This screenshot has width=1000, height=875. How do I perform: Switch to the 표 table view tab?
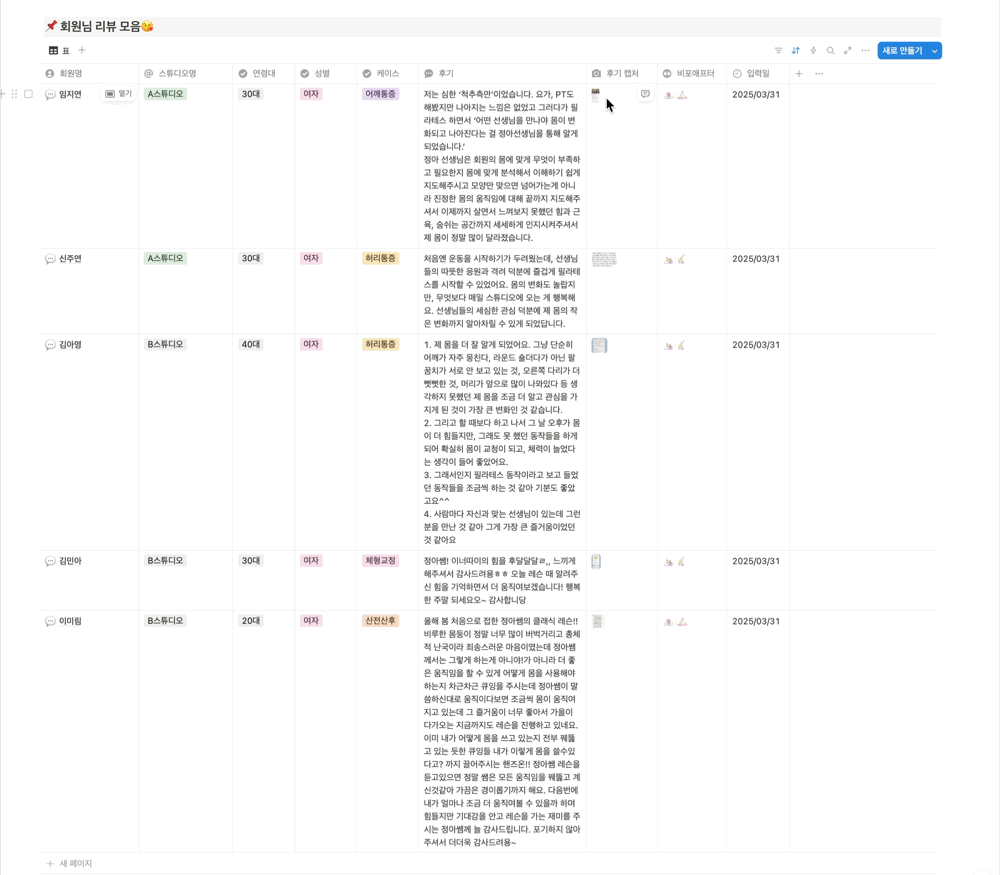tap(59, 50)
